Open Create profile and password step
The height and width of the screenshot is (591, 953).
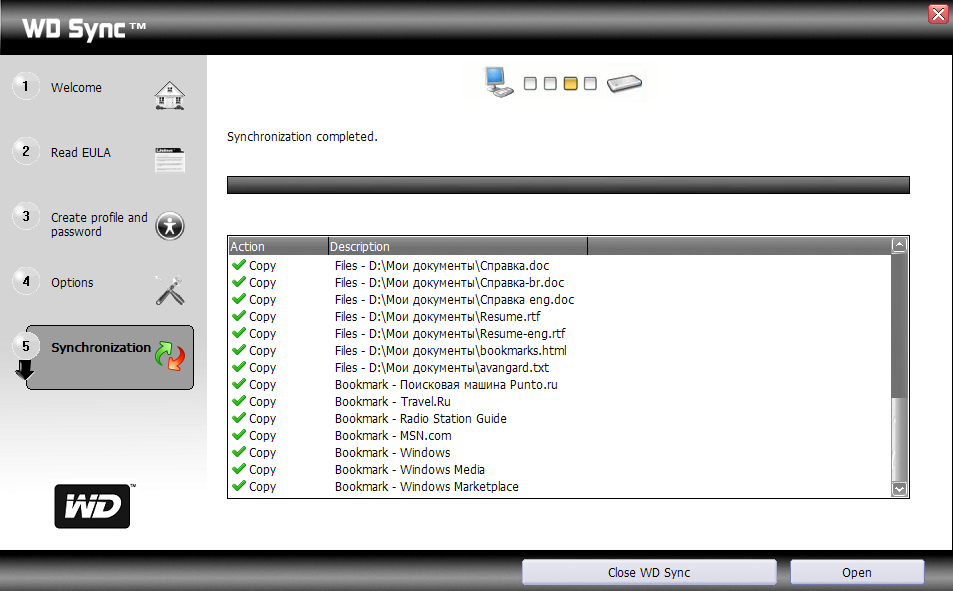pyautogui.click(x=99, y=224)
